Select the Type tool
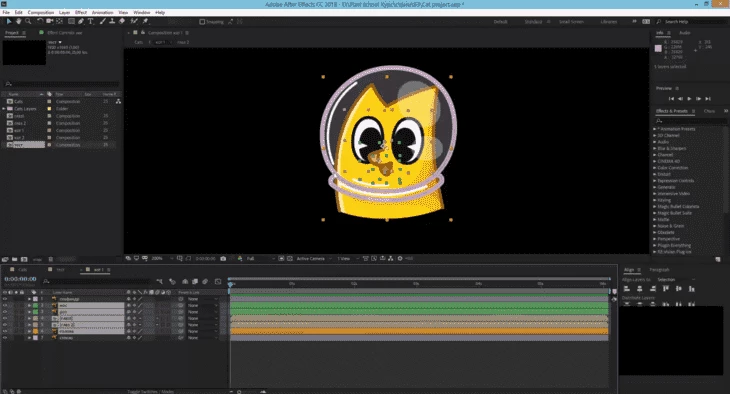Viewport: 730px width, 394px height. [x=91, y=21]
